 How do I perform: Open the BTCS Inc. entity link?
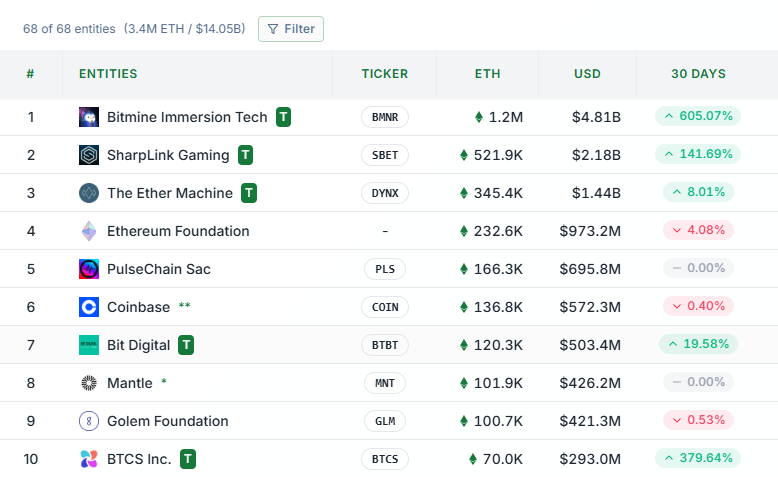pos(139,459)
